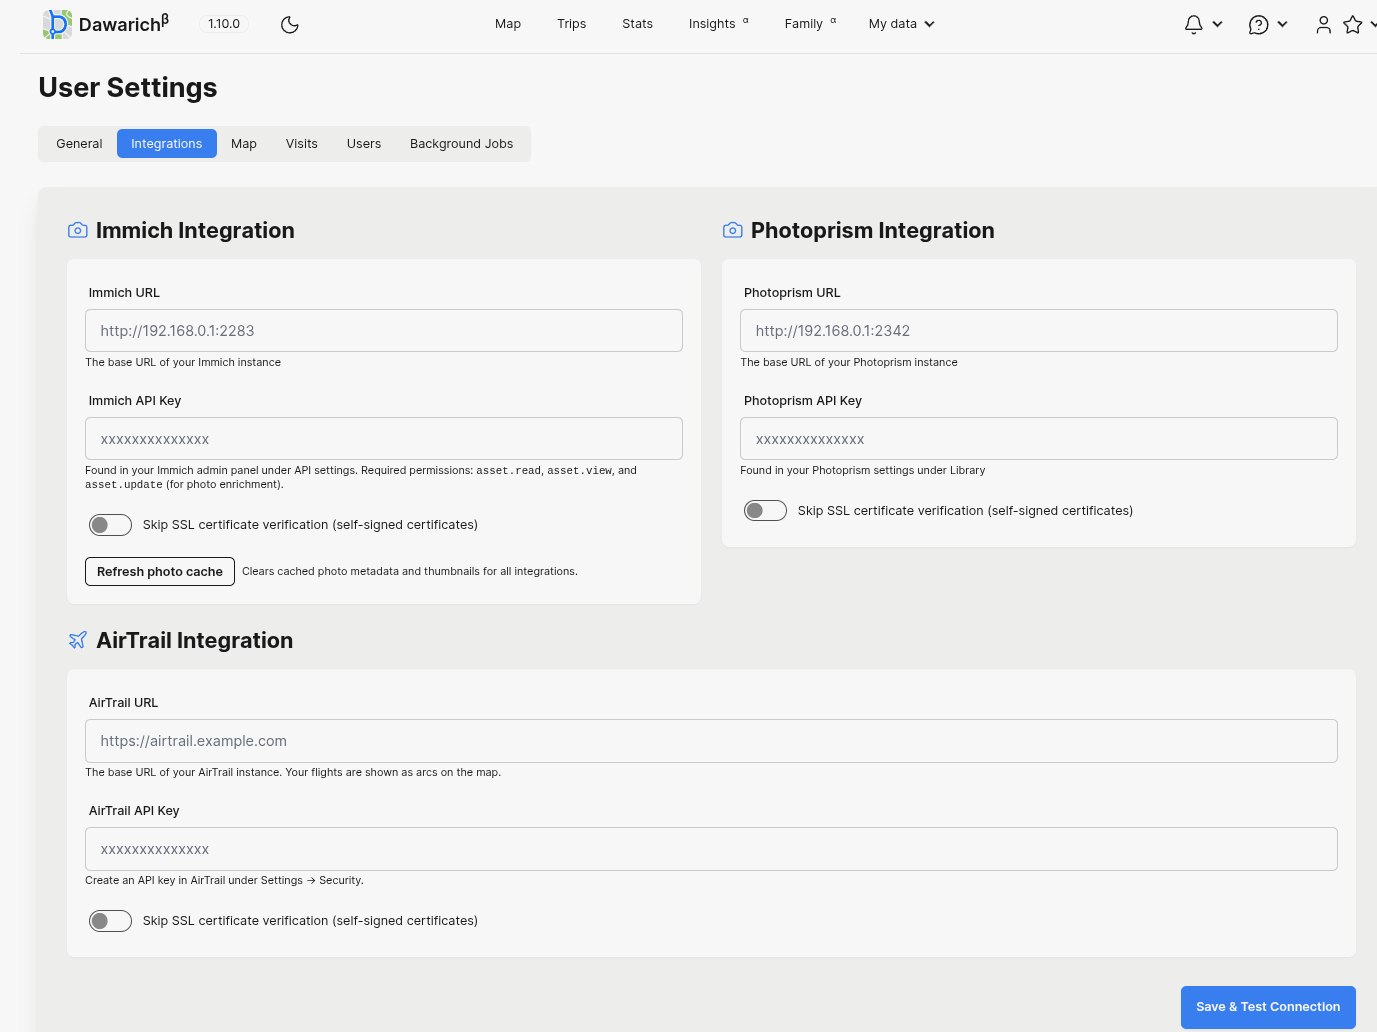This screenshot has height=1032, width=1377.
Task: Toggle AirTrail Skip SSL verification switch
Action: click(110, 921)
